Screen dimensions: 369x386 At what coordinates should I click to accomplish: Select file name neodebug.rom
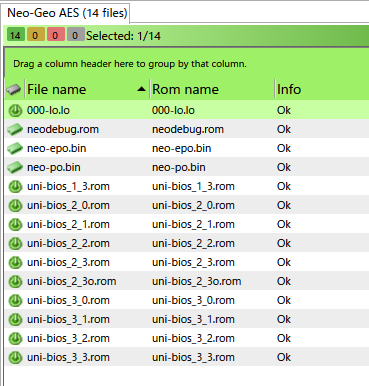pyautogui.click(x=63, y=129)
